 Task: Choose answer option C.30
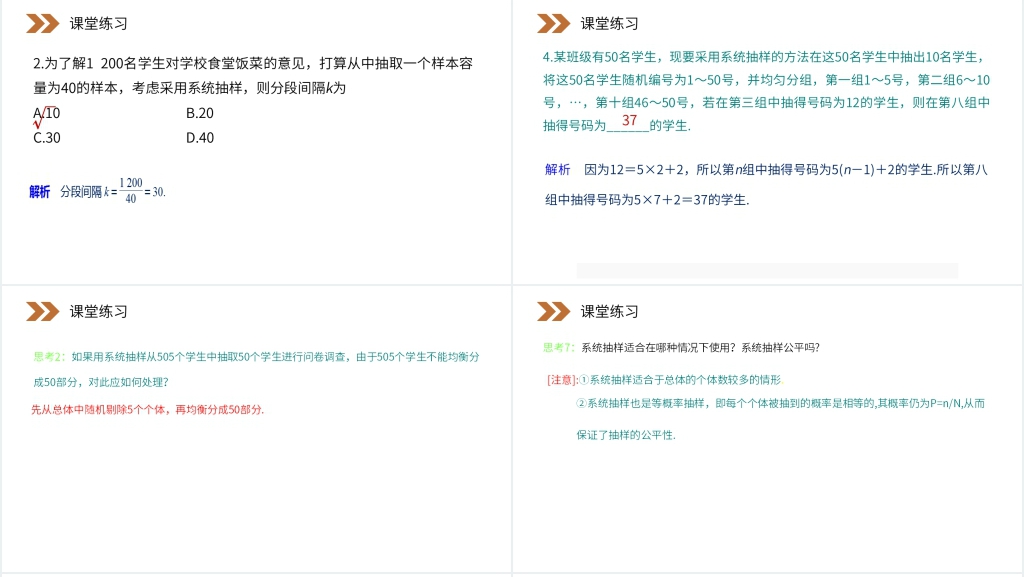pyautogui.click(x=48, y=138)
